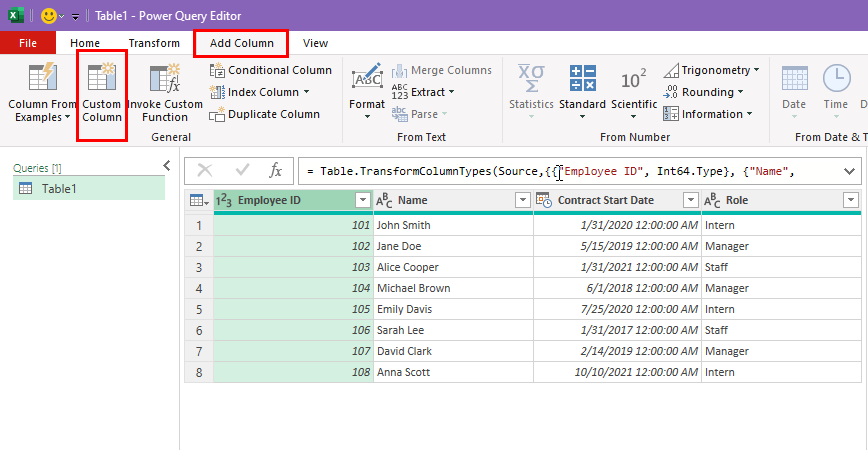Open Name column filter dropdown
Viewport: 868px width, 450px height.
523,200
